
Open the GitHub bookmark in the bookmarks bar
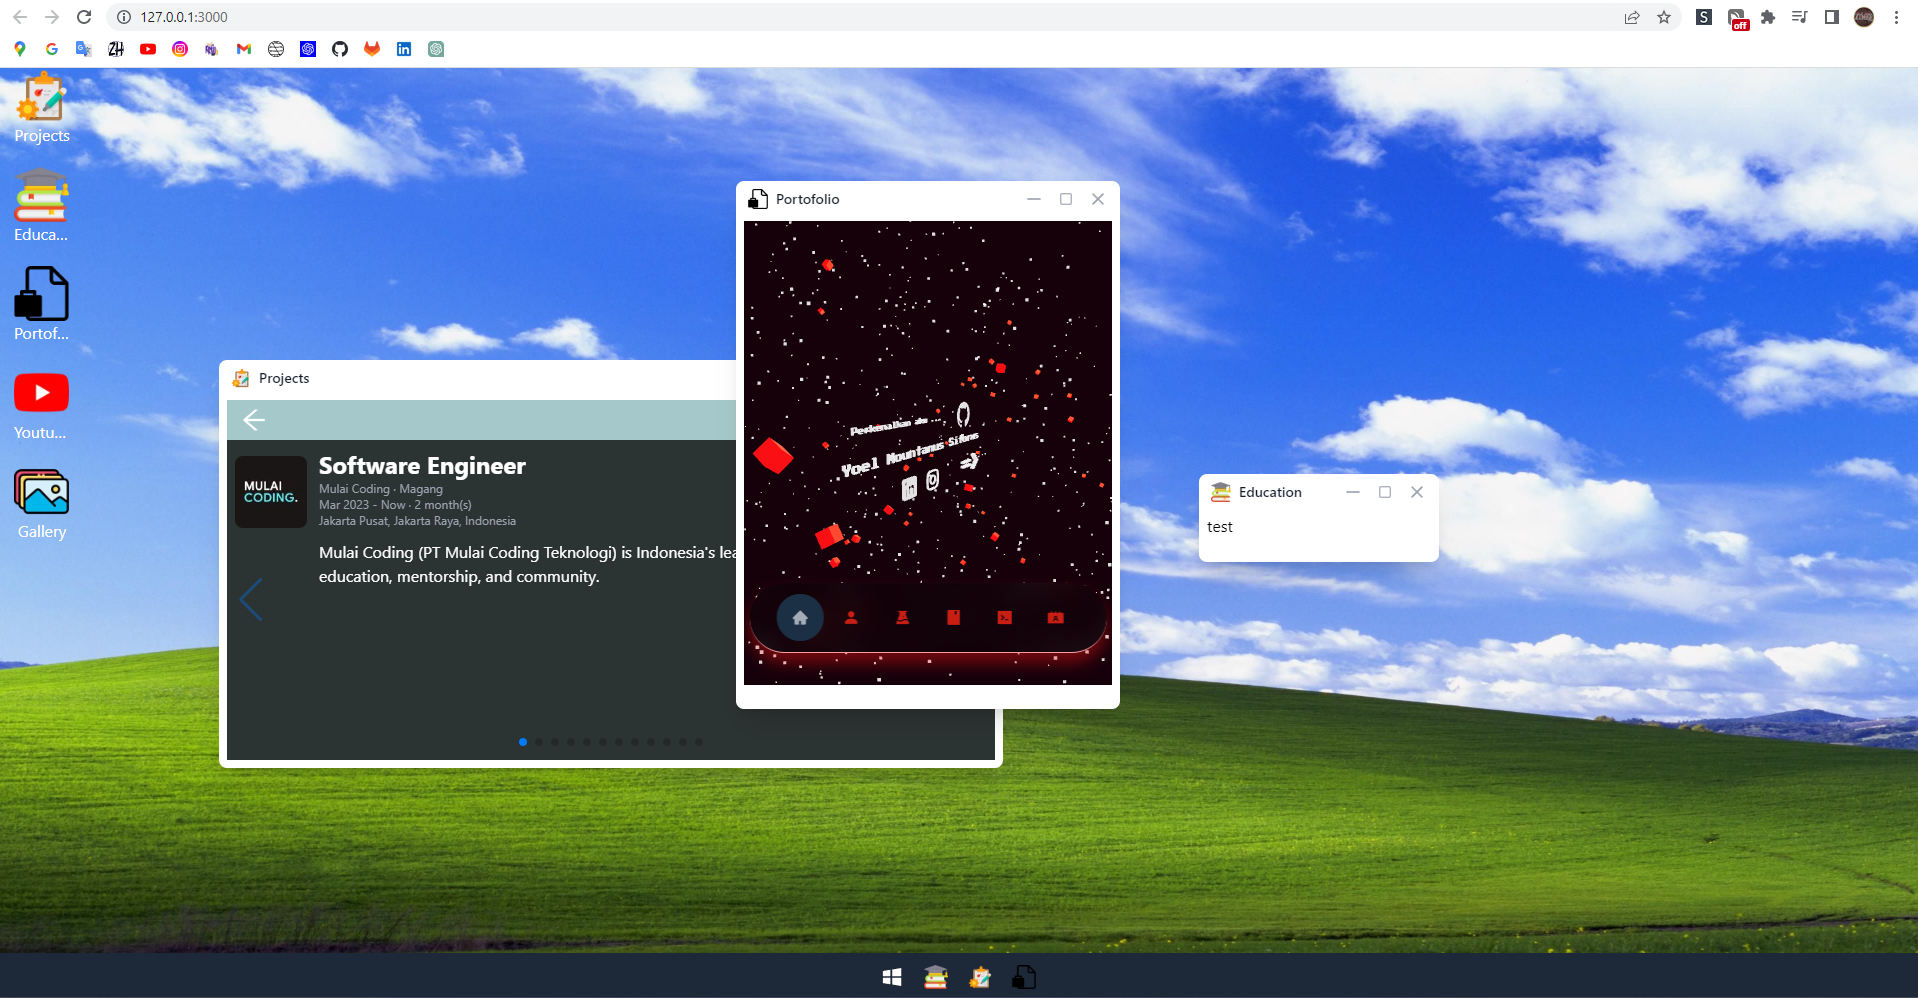click(339, 48)
